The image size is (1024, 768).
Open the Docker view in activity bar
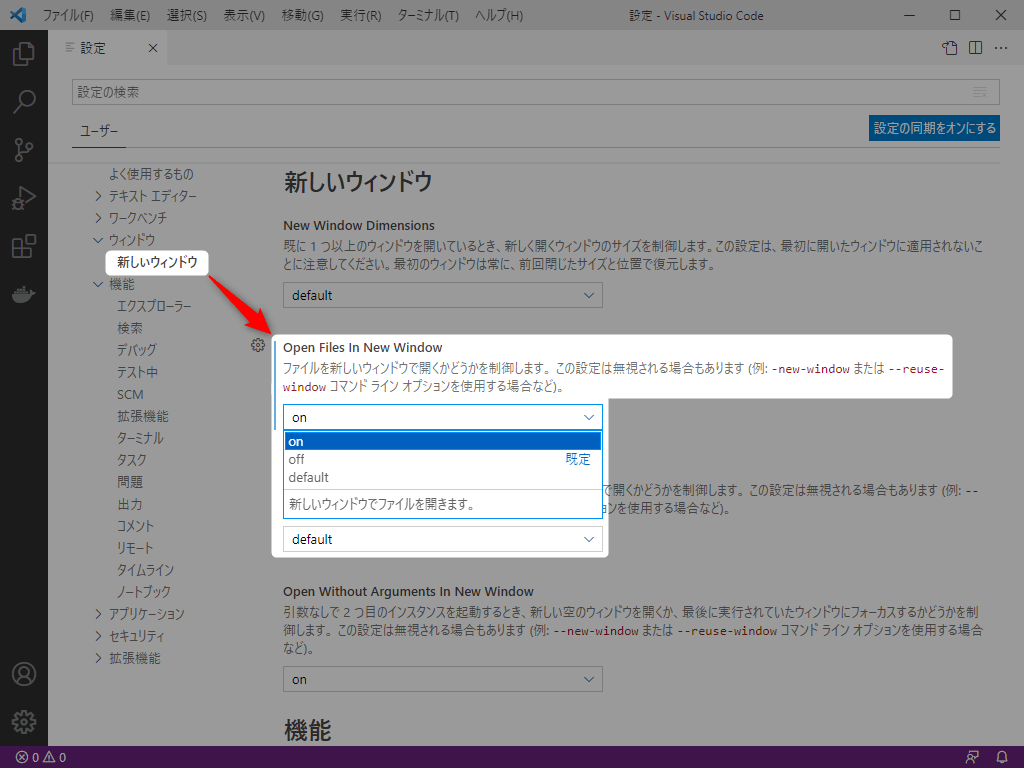(24, 295)
